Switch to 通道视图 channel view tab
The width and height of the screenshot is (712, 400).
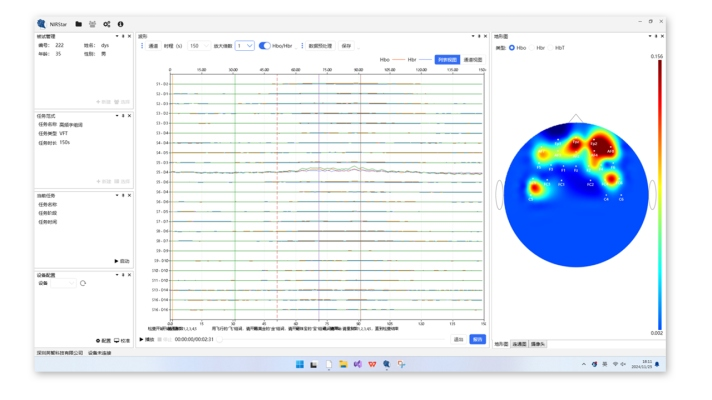(473, 60)
